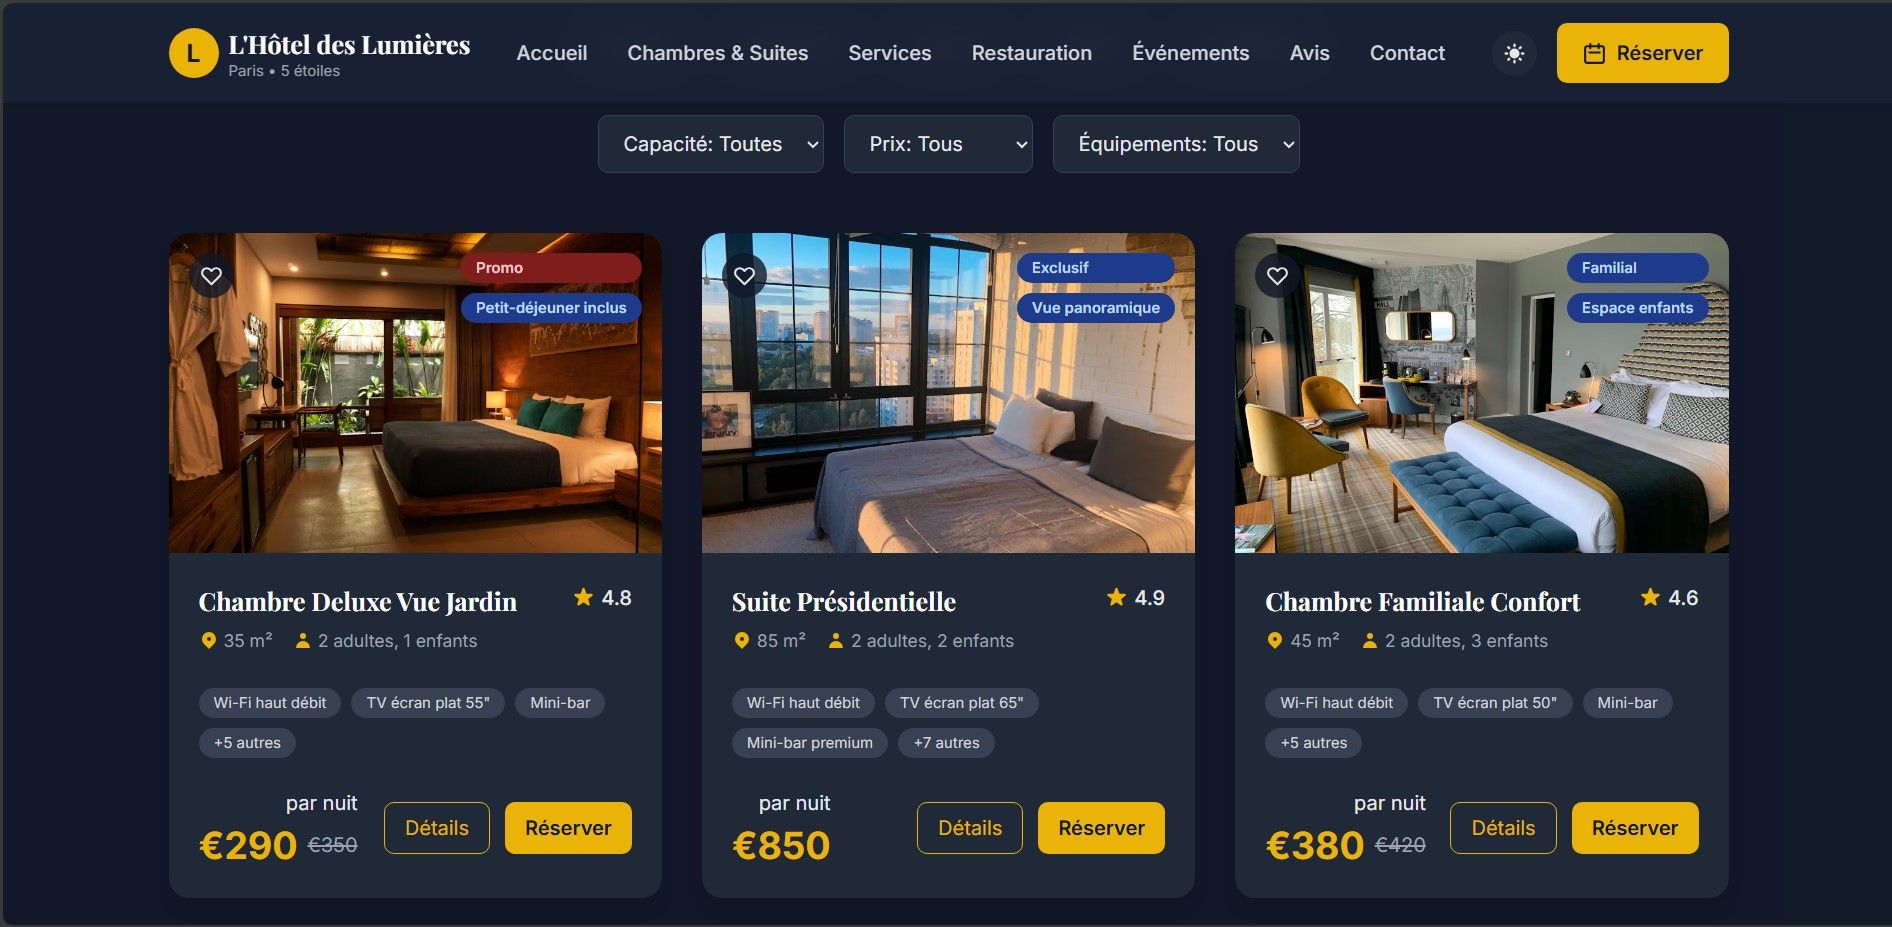Favorite the Chambre Deluxe Vue Jardin heart
This screenshot has height=927, width=1892.
click(x=211, y=276)
